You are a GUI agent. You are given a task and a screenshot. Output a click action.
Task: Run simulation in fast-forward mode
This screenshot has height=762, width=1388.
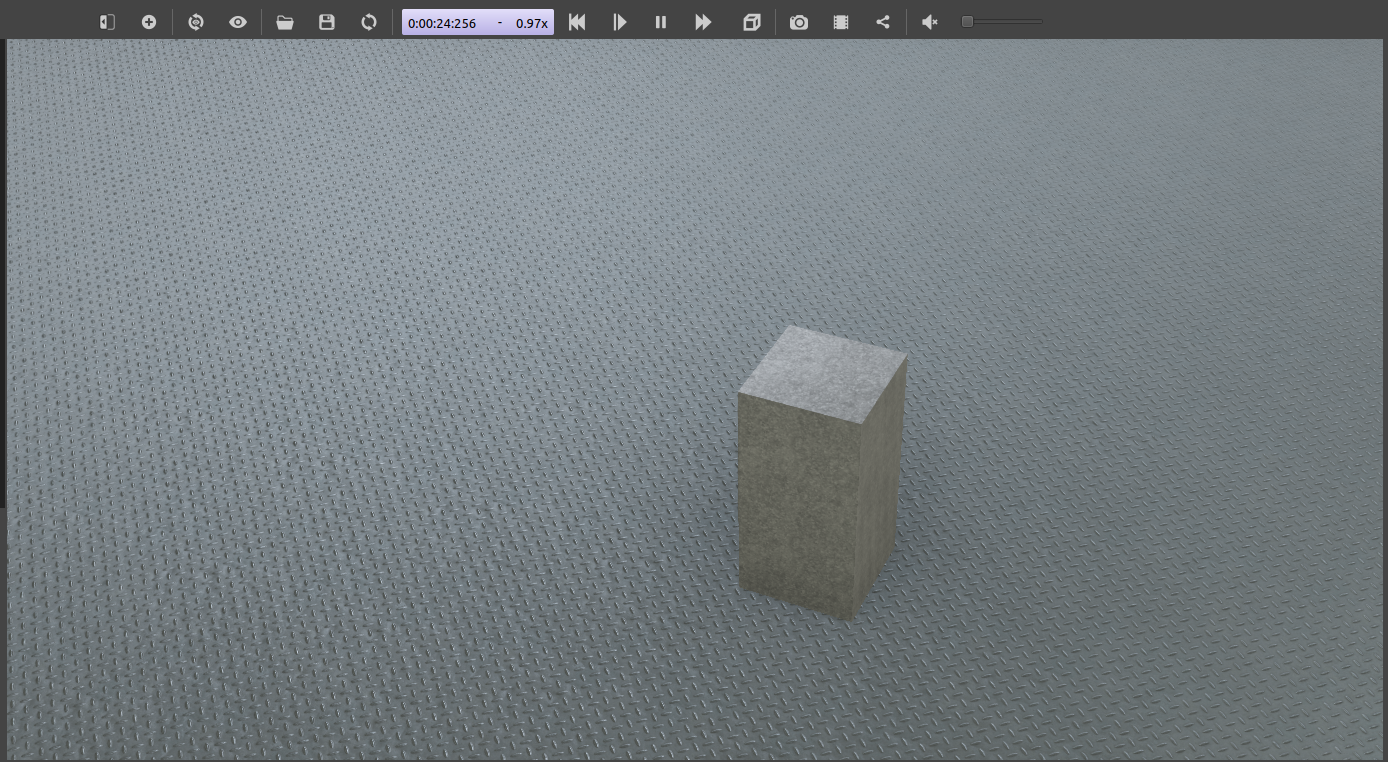point(703,22)
